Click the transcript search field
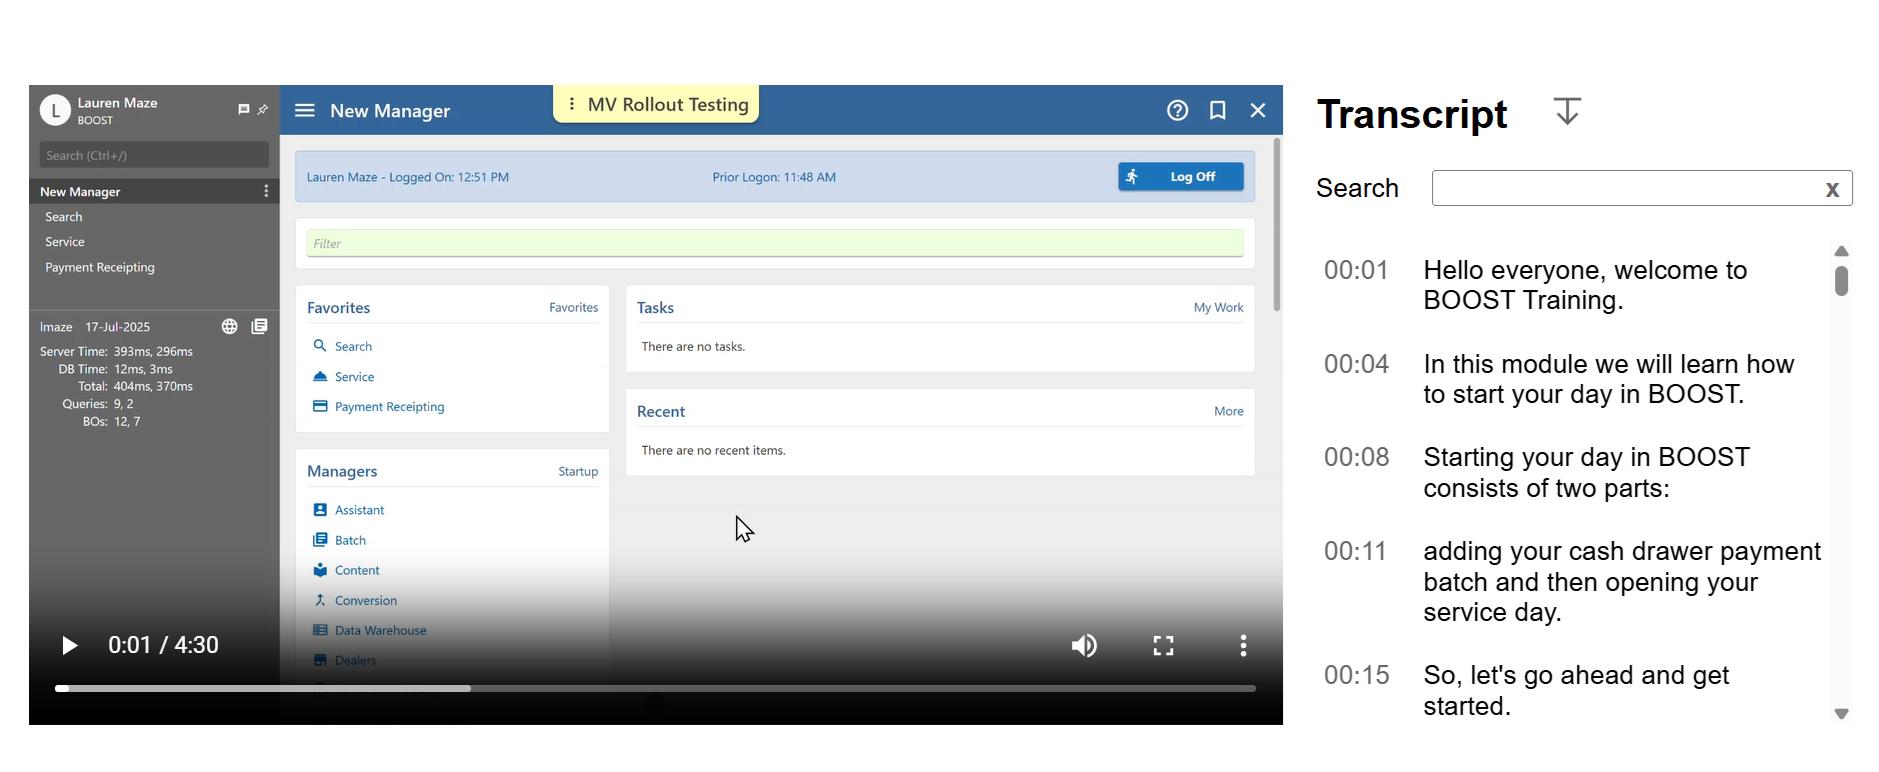Screen dimensions: 1879x772 click(1625, 189)
